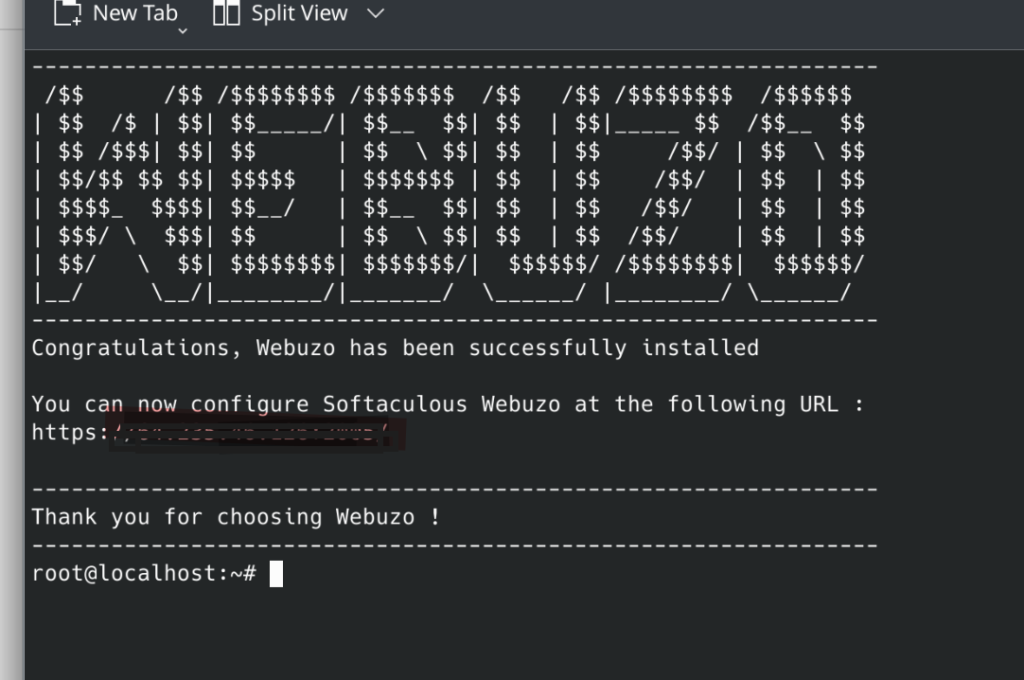Click the blinking terminal cursor block
Image resolution: width=1024 pixels, height=680 pixels.
276,574
